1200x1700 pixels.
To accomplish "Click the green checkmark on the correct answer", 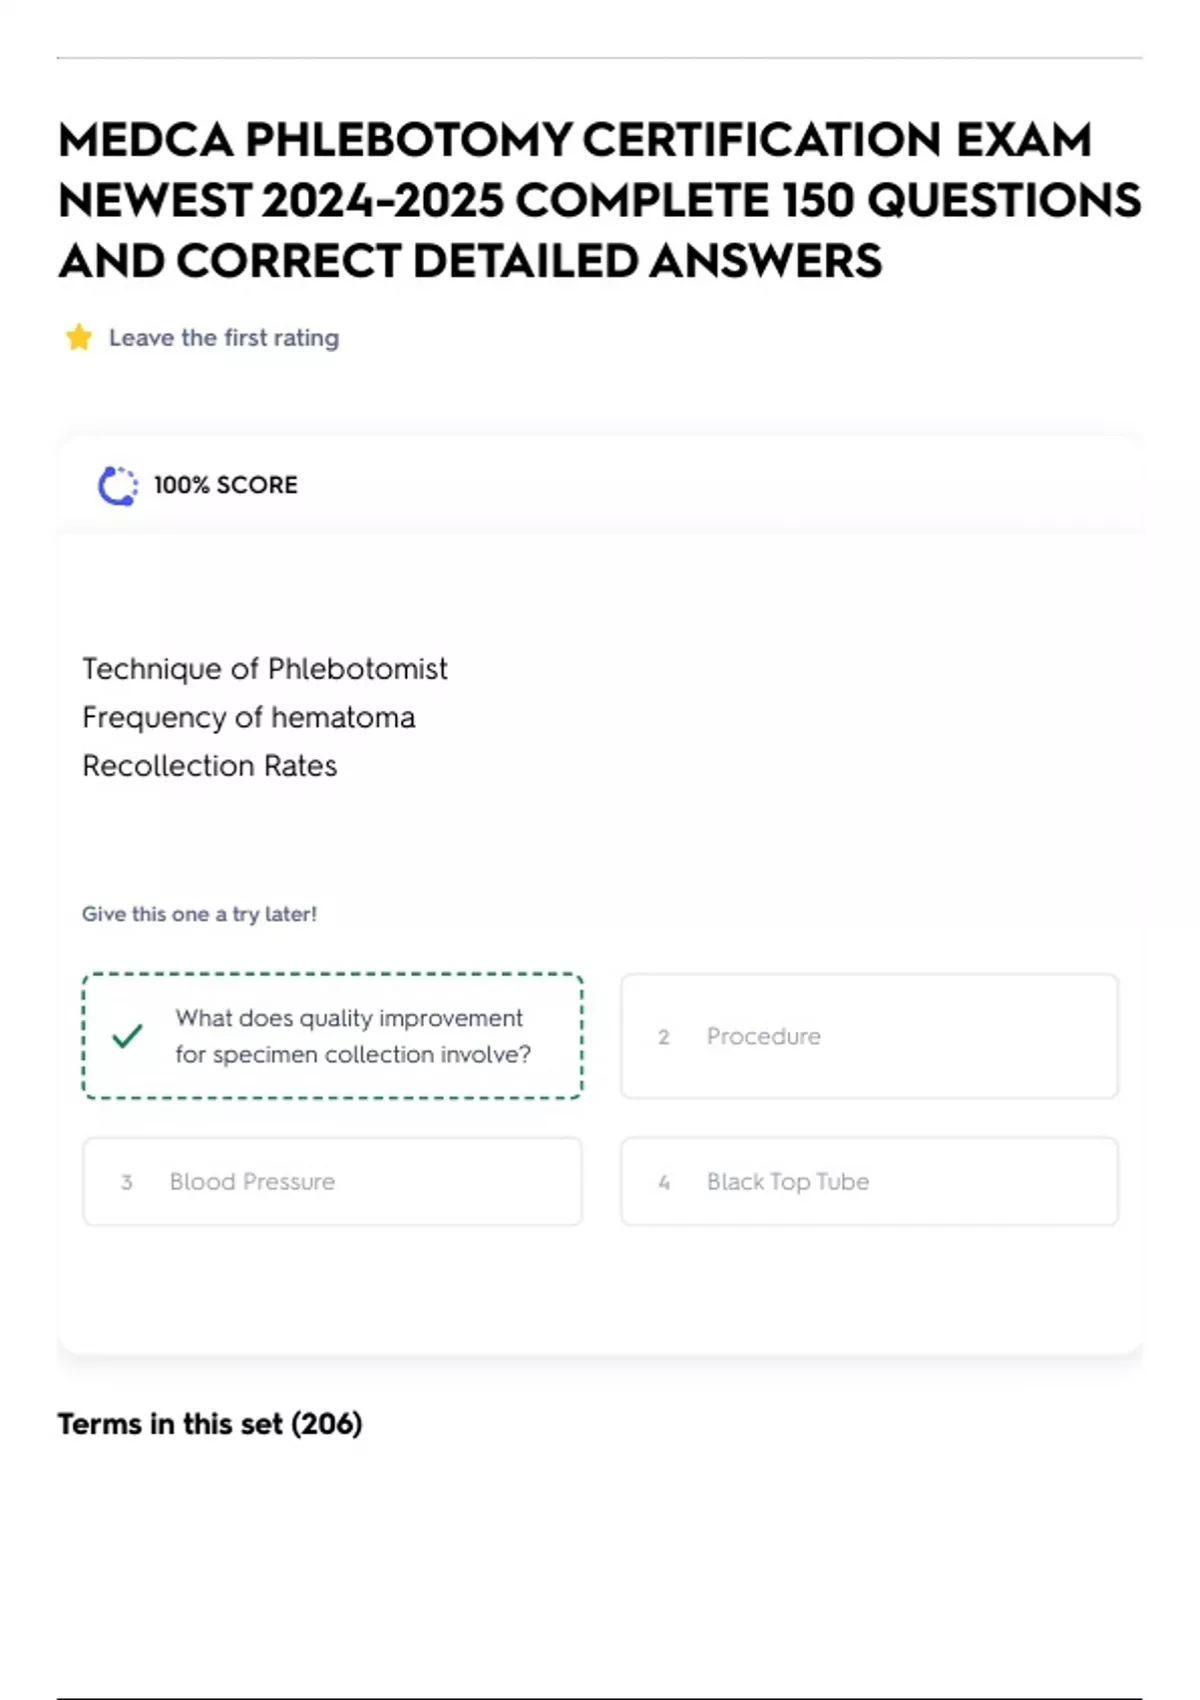I will pyautogui.click(x=128, y=1036).
